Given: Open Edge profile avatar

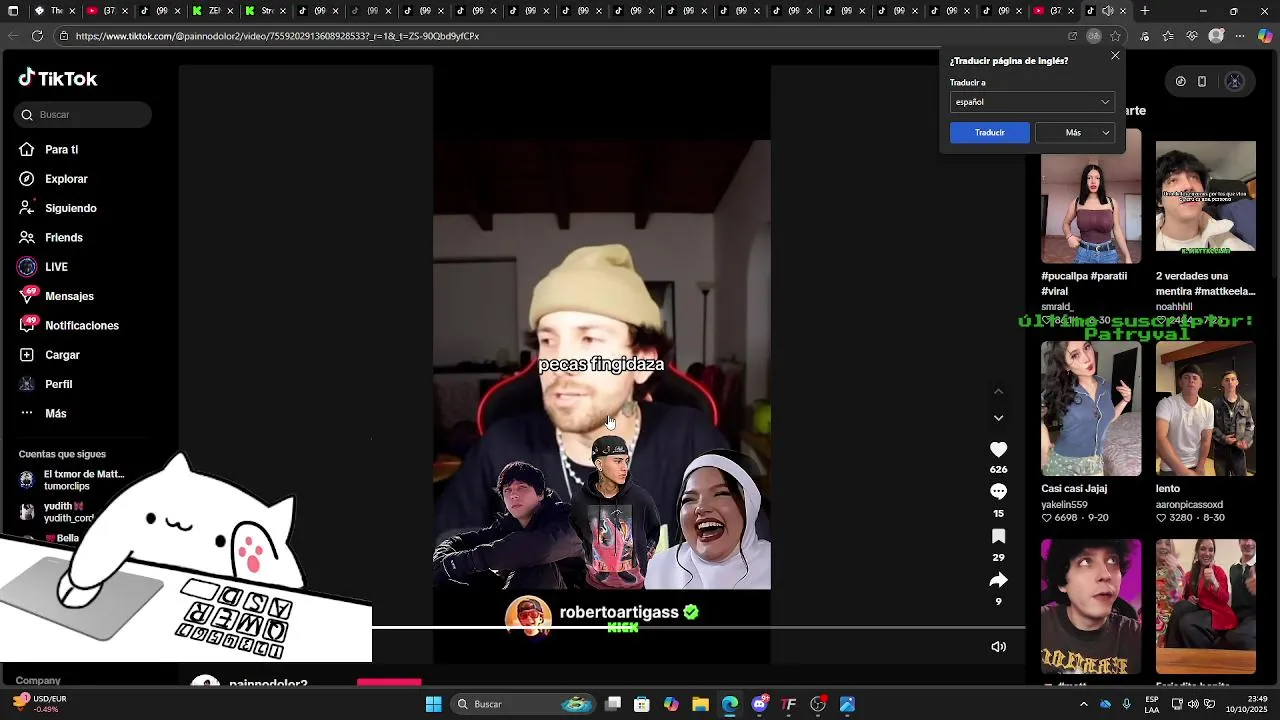Looking at the screenshot, I should pos(1216,36).
